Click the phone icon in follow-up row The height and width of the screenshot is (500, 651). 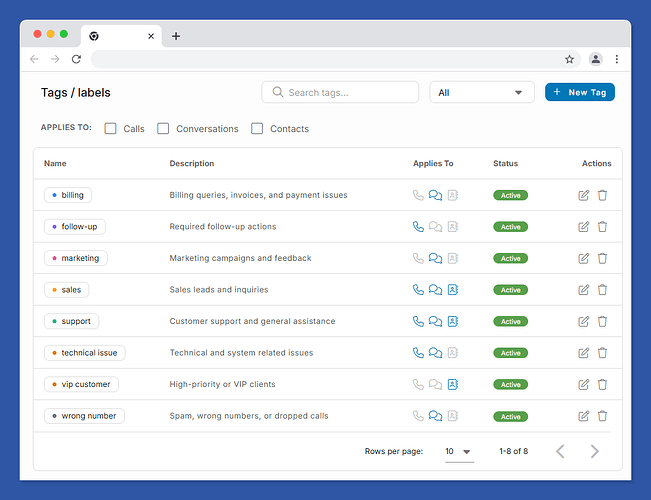click(418, 227)
